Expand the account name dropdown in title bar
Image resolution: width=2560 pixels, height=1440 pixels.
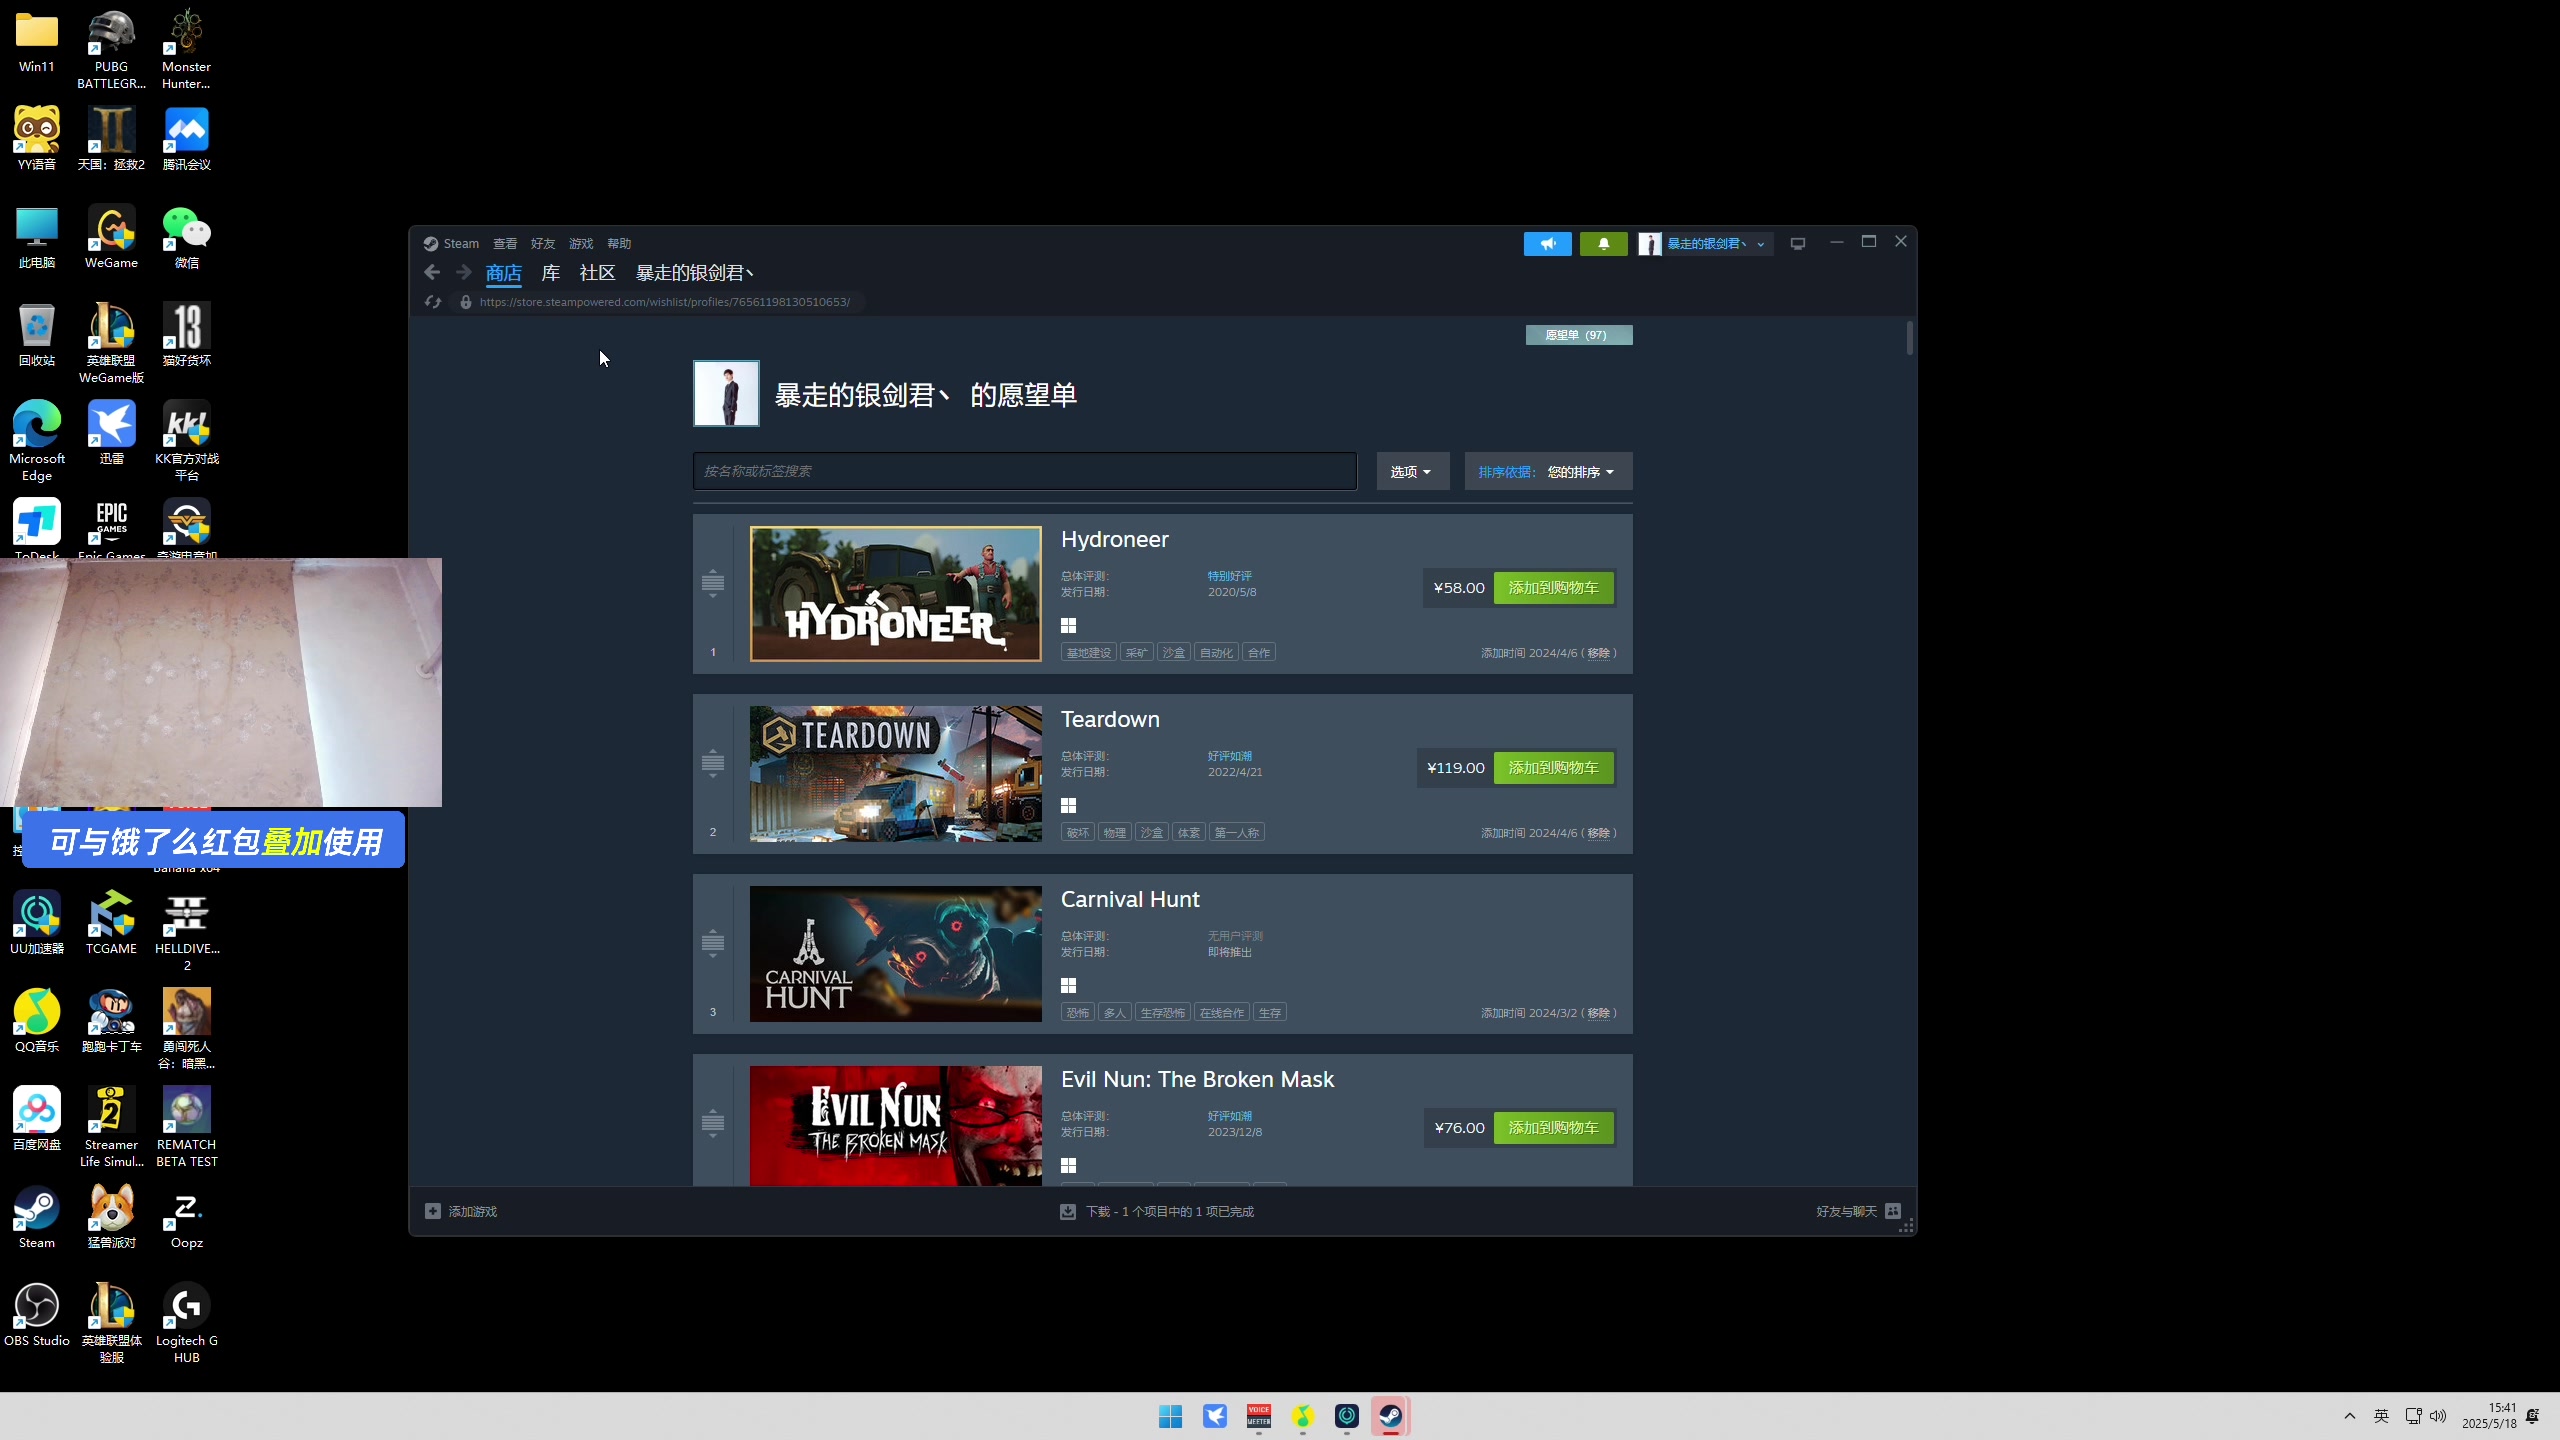pos(1761,244)
